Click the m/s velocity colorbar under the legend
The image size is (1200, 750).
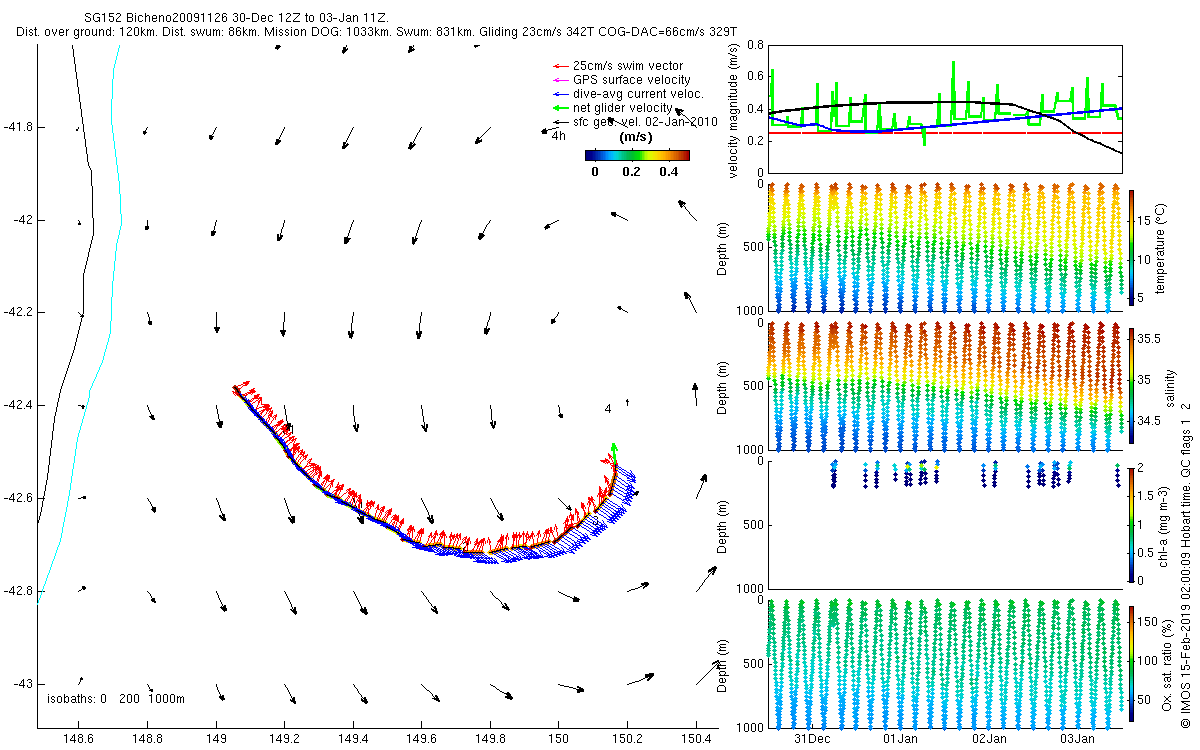(x=637, y=155)
